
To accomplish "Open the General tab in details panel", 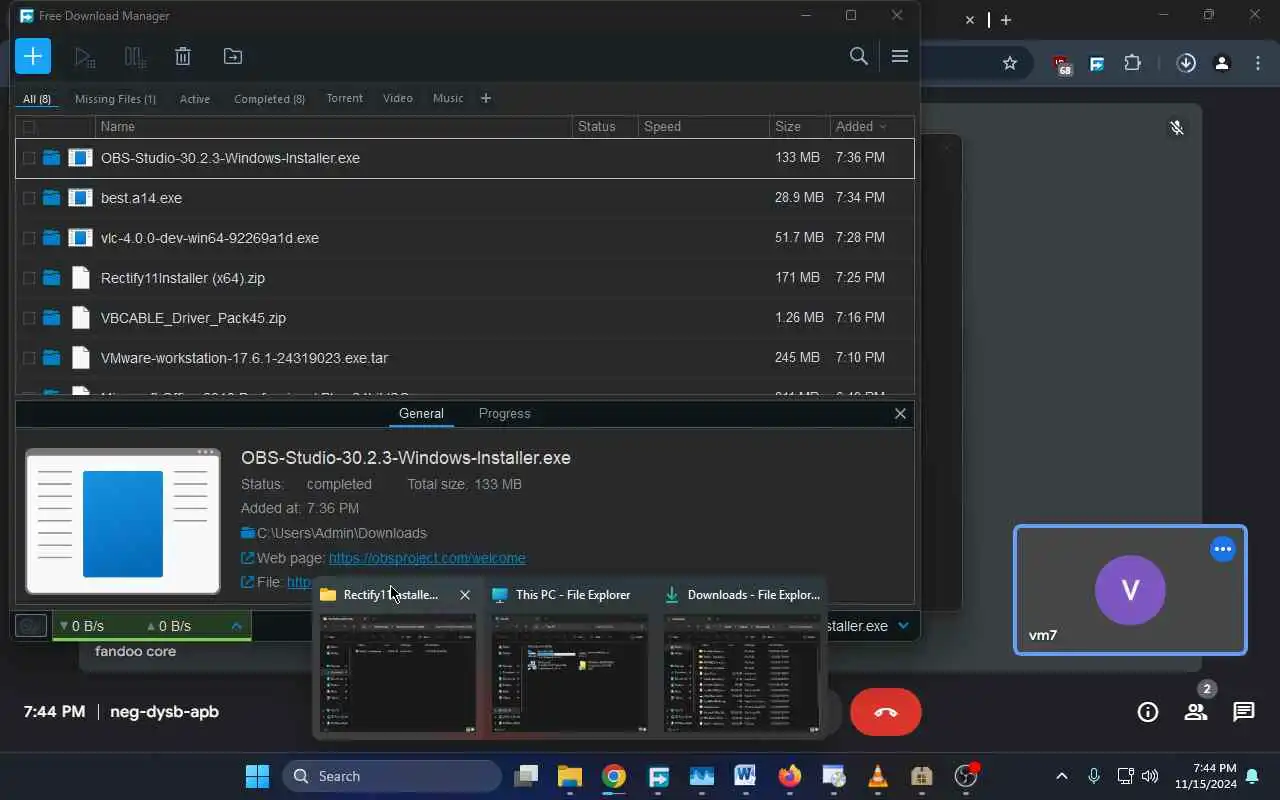I will [x=421, y=413].
